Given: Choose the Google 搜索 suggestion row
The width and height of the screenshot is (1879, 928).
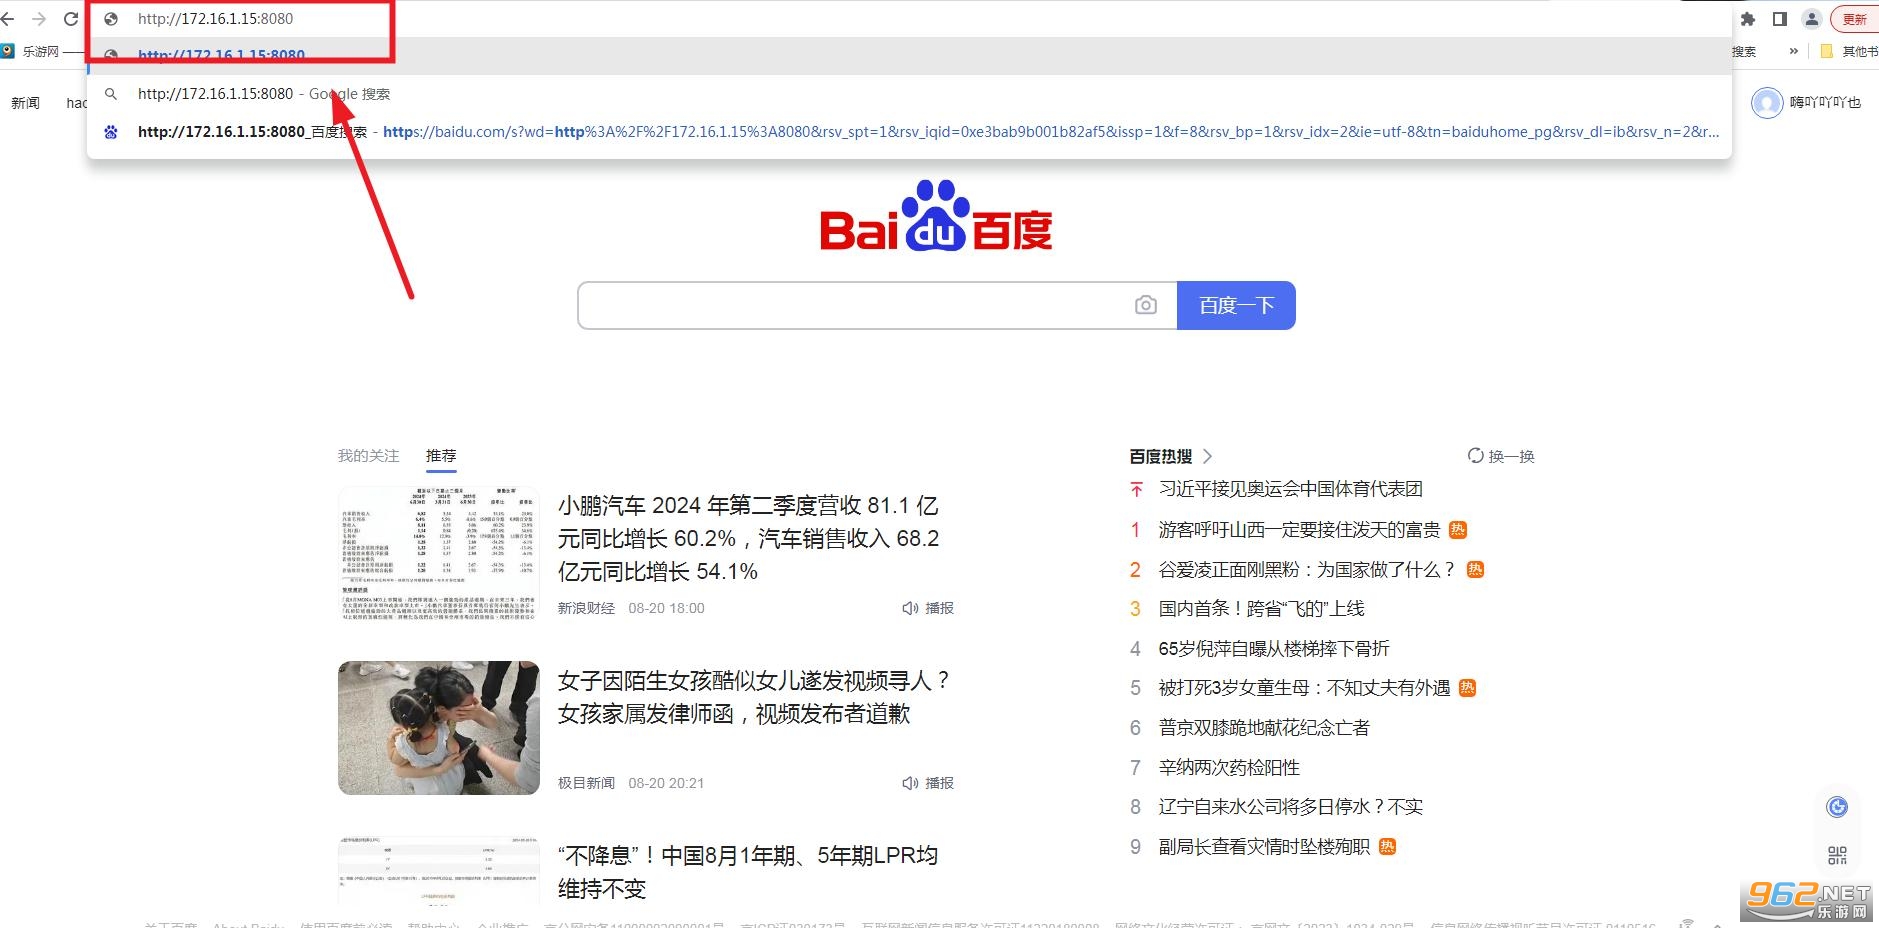Looking at the screenshot, I should 909,94.
